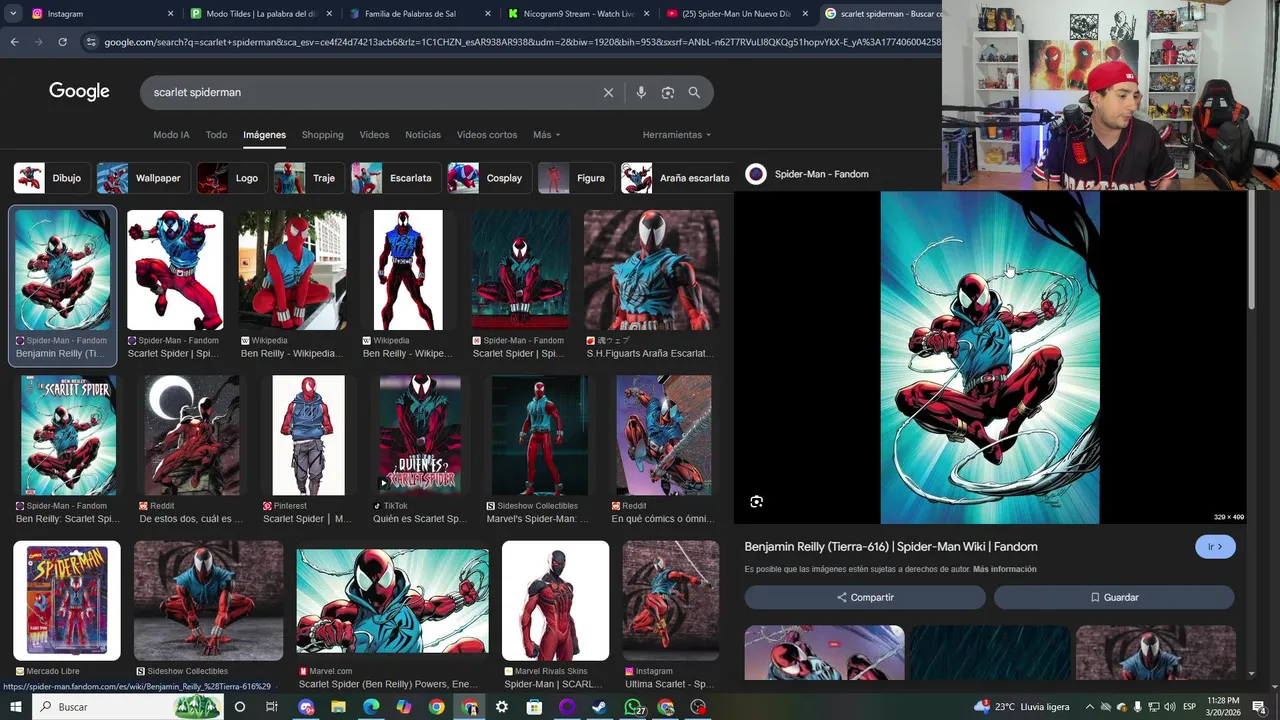Click the Guardar button
This screenshot has height=720, width=1280.
(x=1114, y=597)
